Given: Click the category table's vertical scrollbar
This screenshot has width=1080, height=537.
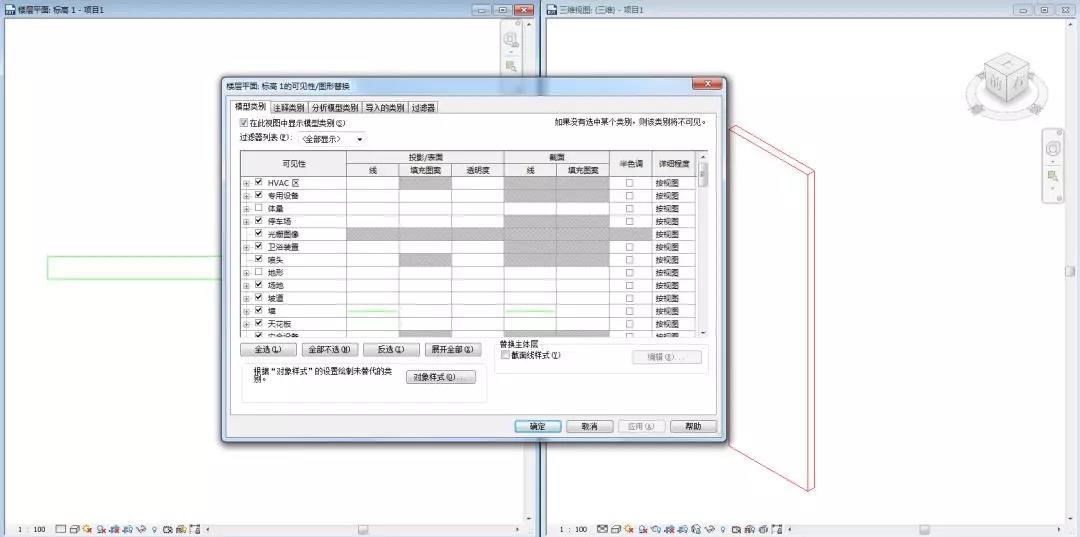Looking at the screenshot, I should tap(702, 250).
